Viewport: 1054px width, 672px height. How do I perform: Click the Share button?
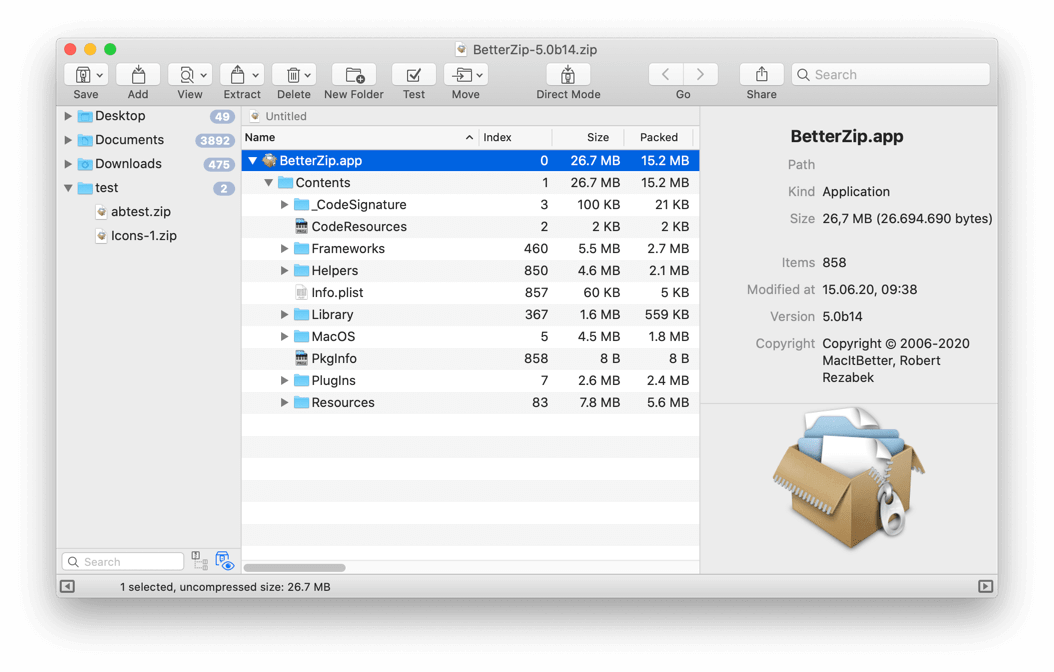coord(760,74)
